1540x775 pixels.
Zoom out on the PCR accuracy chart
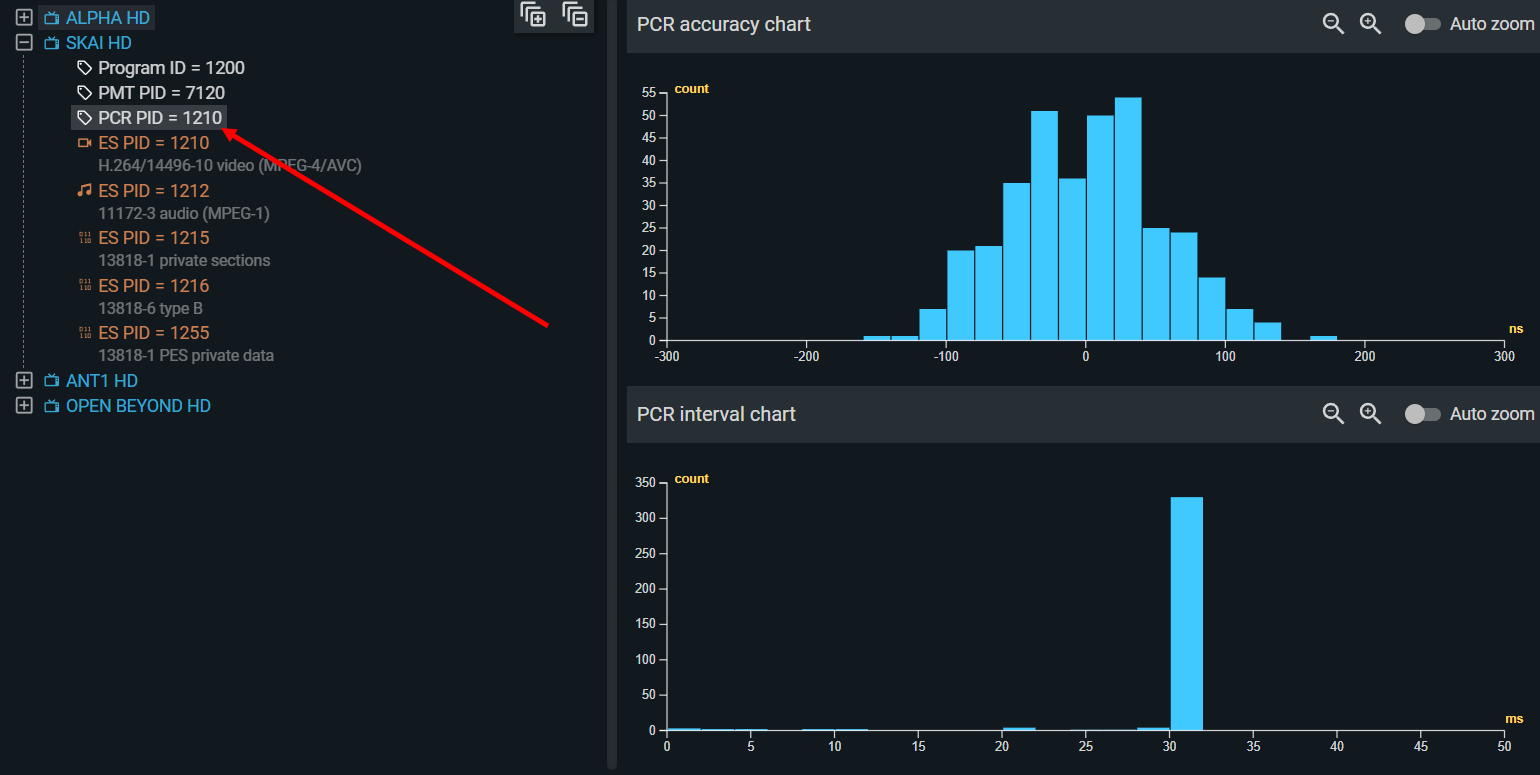click(x=1333, y=24)
